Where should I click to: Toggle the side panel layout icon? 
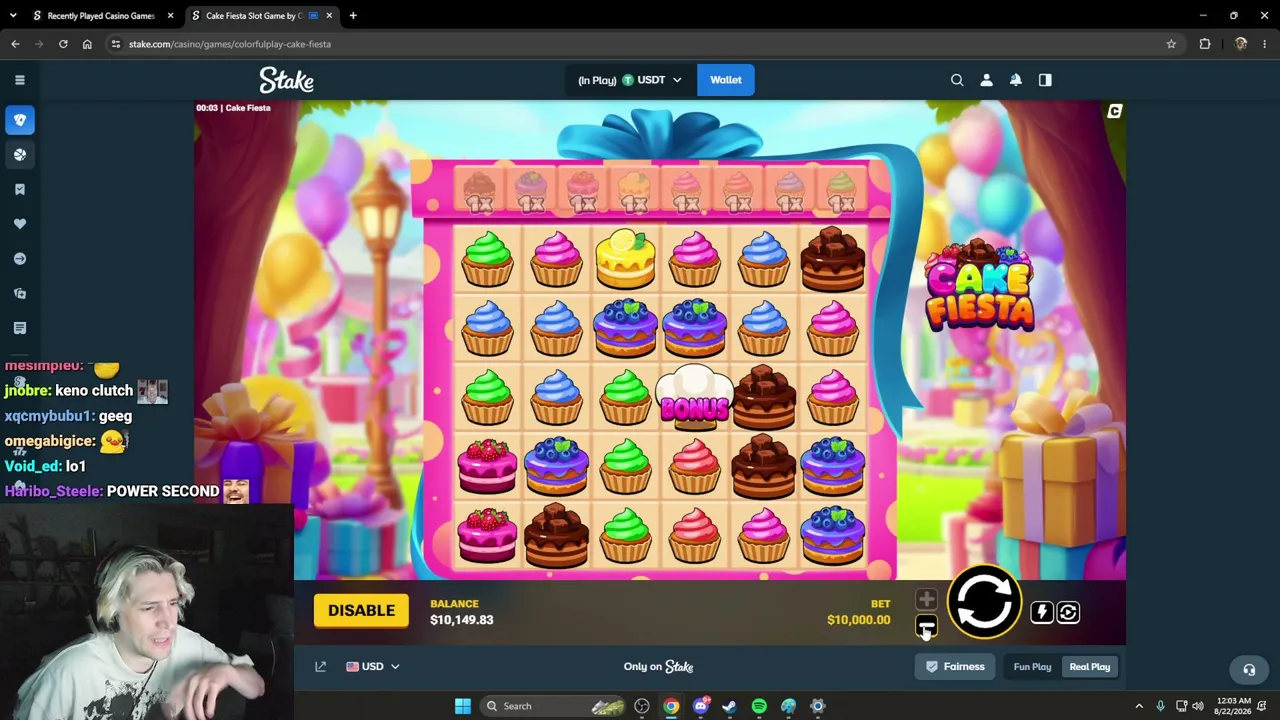(x=1045, y=80)
